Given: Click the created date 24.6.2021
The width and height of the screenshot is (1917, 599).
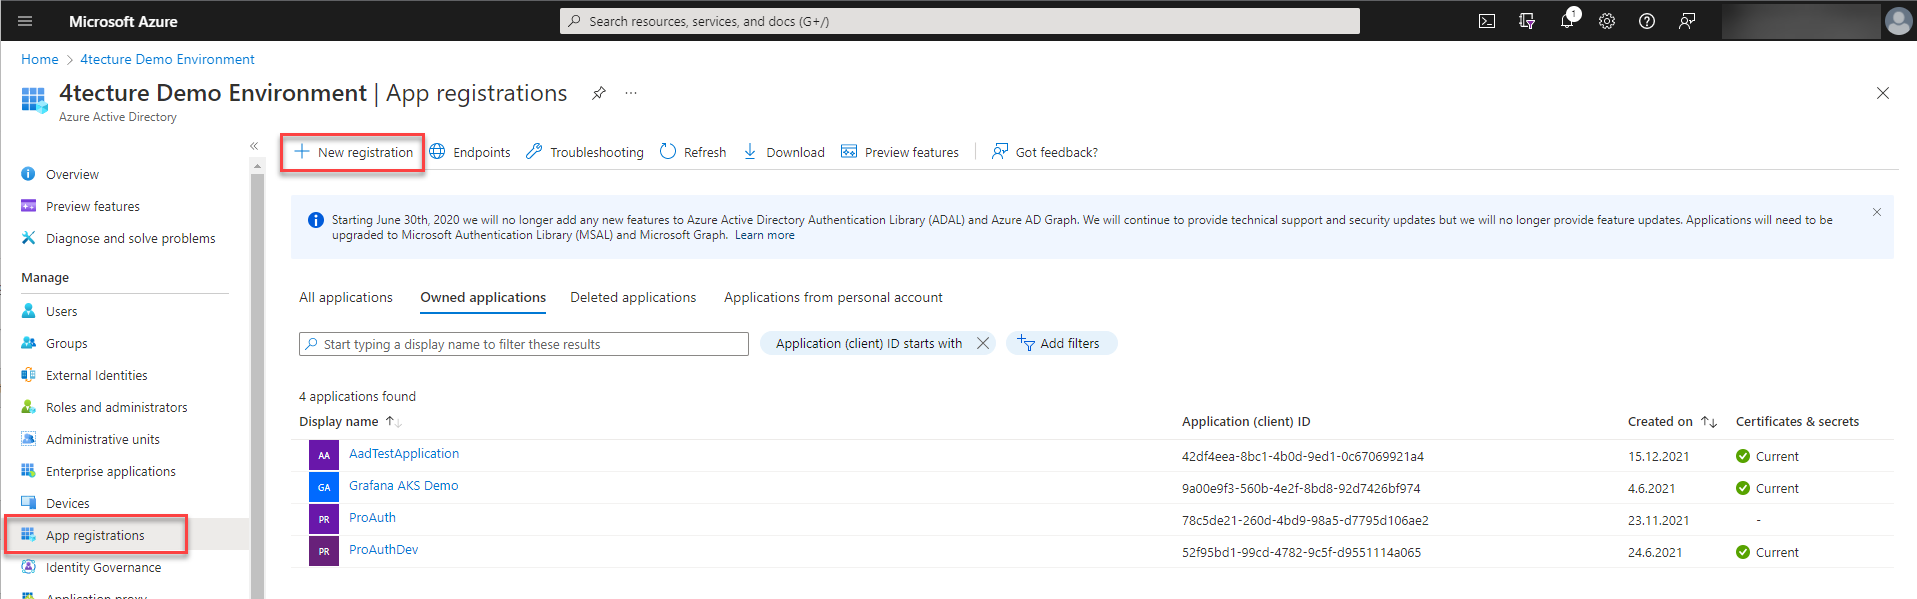Looking at the screenshot, I should point(1655,553).
